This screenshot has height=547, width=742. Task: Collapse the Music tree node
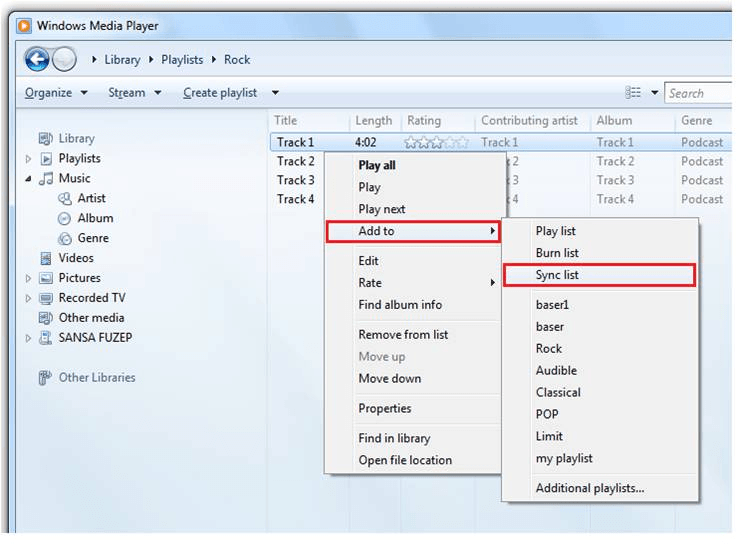click(28, 179)
